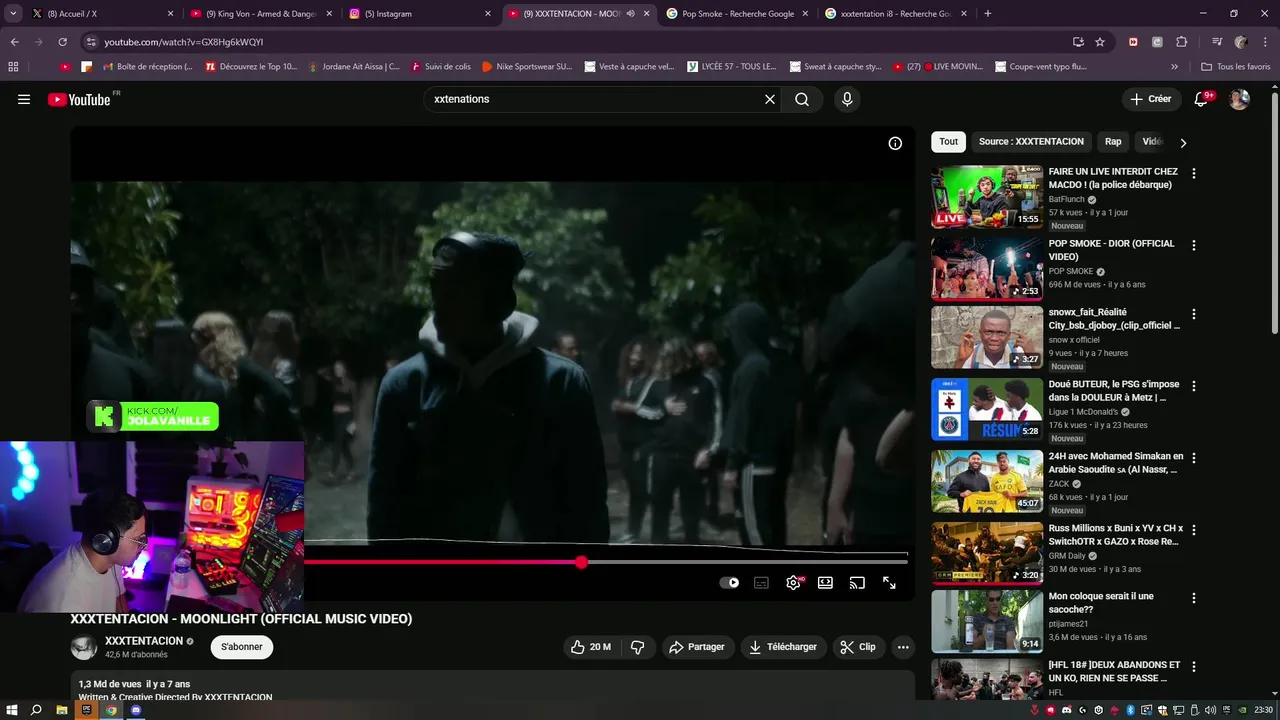The height and width of the screenshot is (720, 1280).
Task: Enter full screen mode
Action: tap(889, 582)
